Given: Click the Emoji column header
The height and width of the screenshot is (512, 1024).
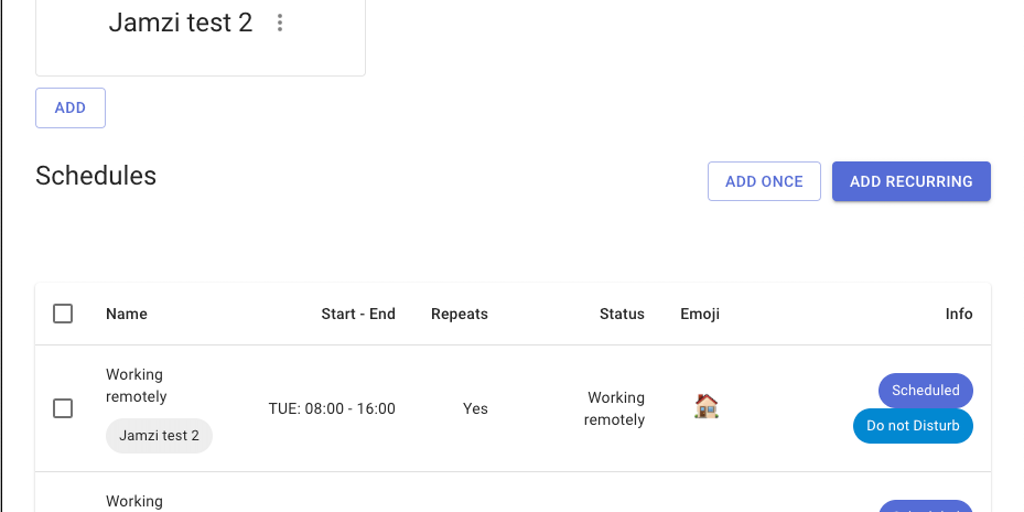Looking at the screenshot, I should [x=700, y=314].
